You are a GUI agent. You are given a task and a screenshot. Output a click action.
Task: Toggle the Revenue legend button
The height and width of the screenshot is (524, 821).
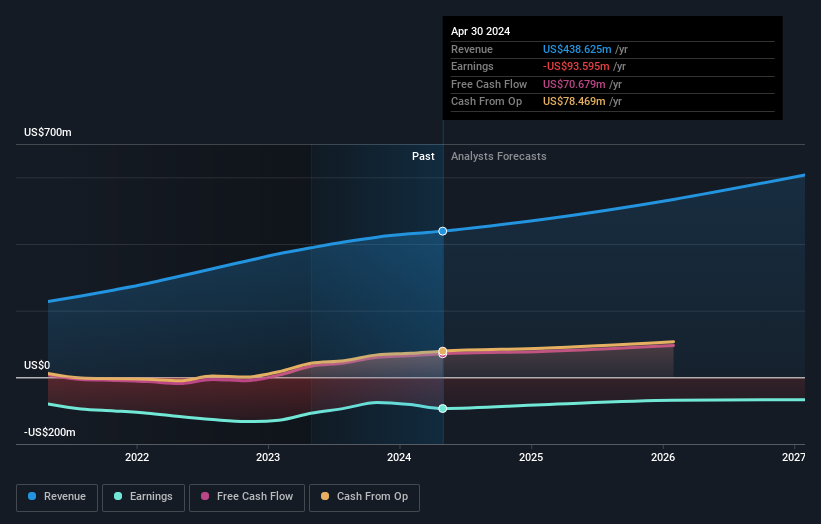(57, 497)
